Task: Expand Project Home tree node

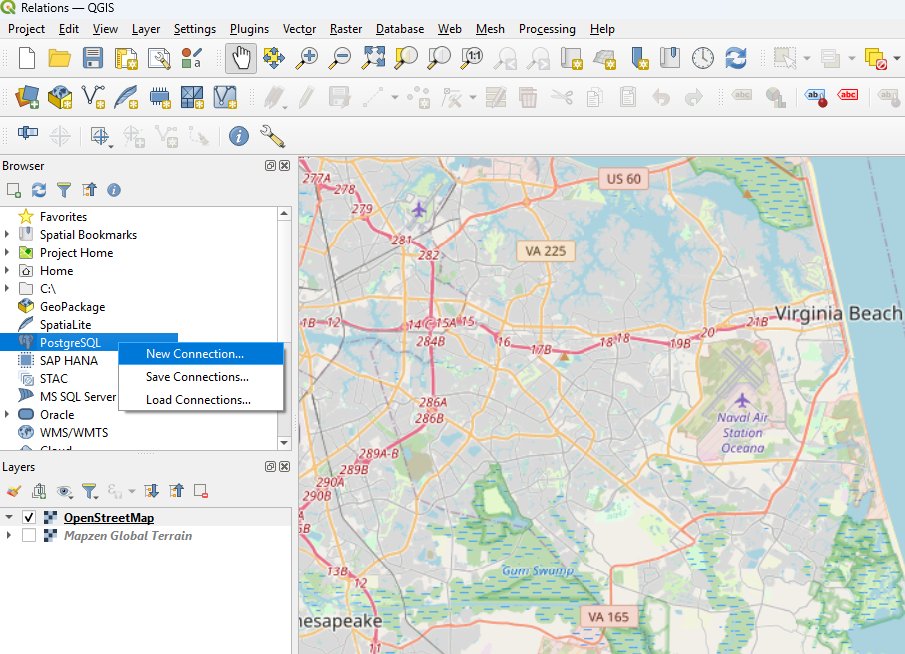Action: tap(7, 252)
